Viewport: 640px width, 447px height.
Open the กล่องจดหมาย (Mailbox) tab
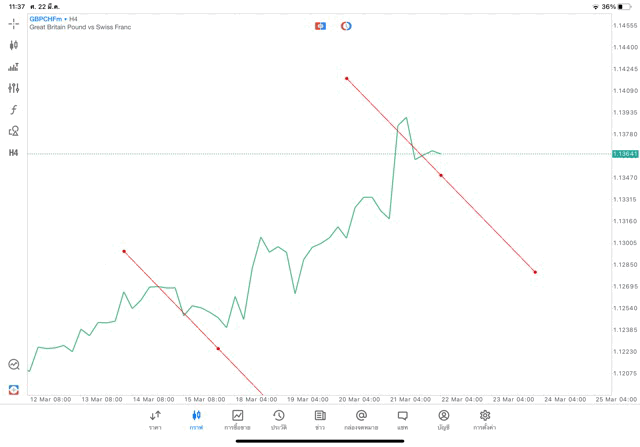(361, 419)
